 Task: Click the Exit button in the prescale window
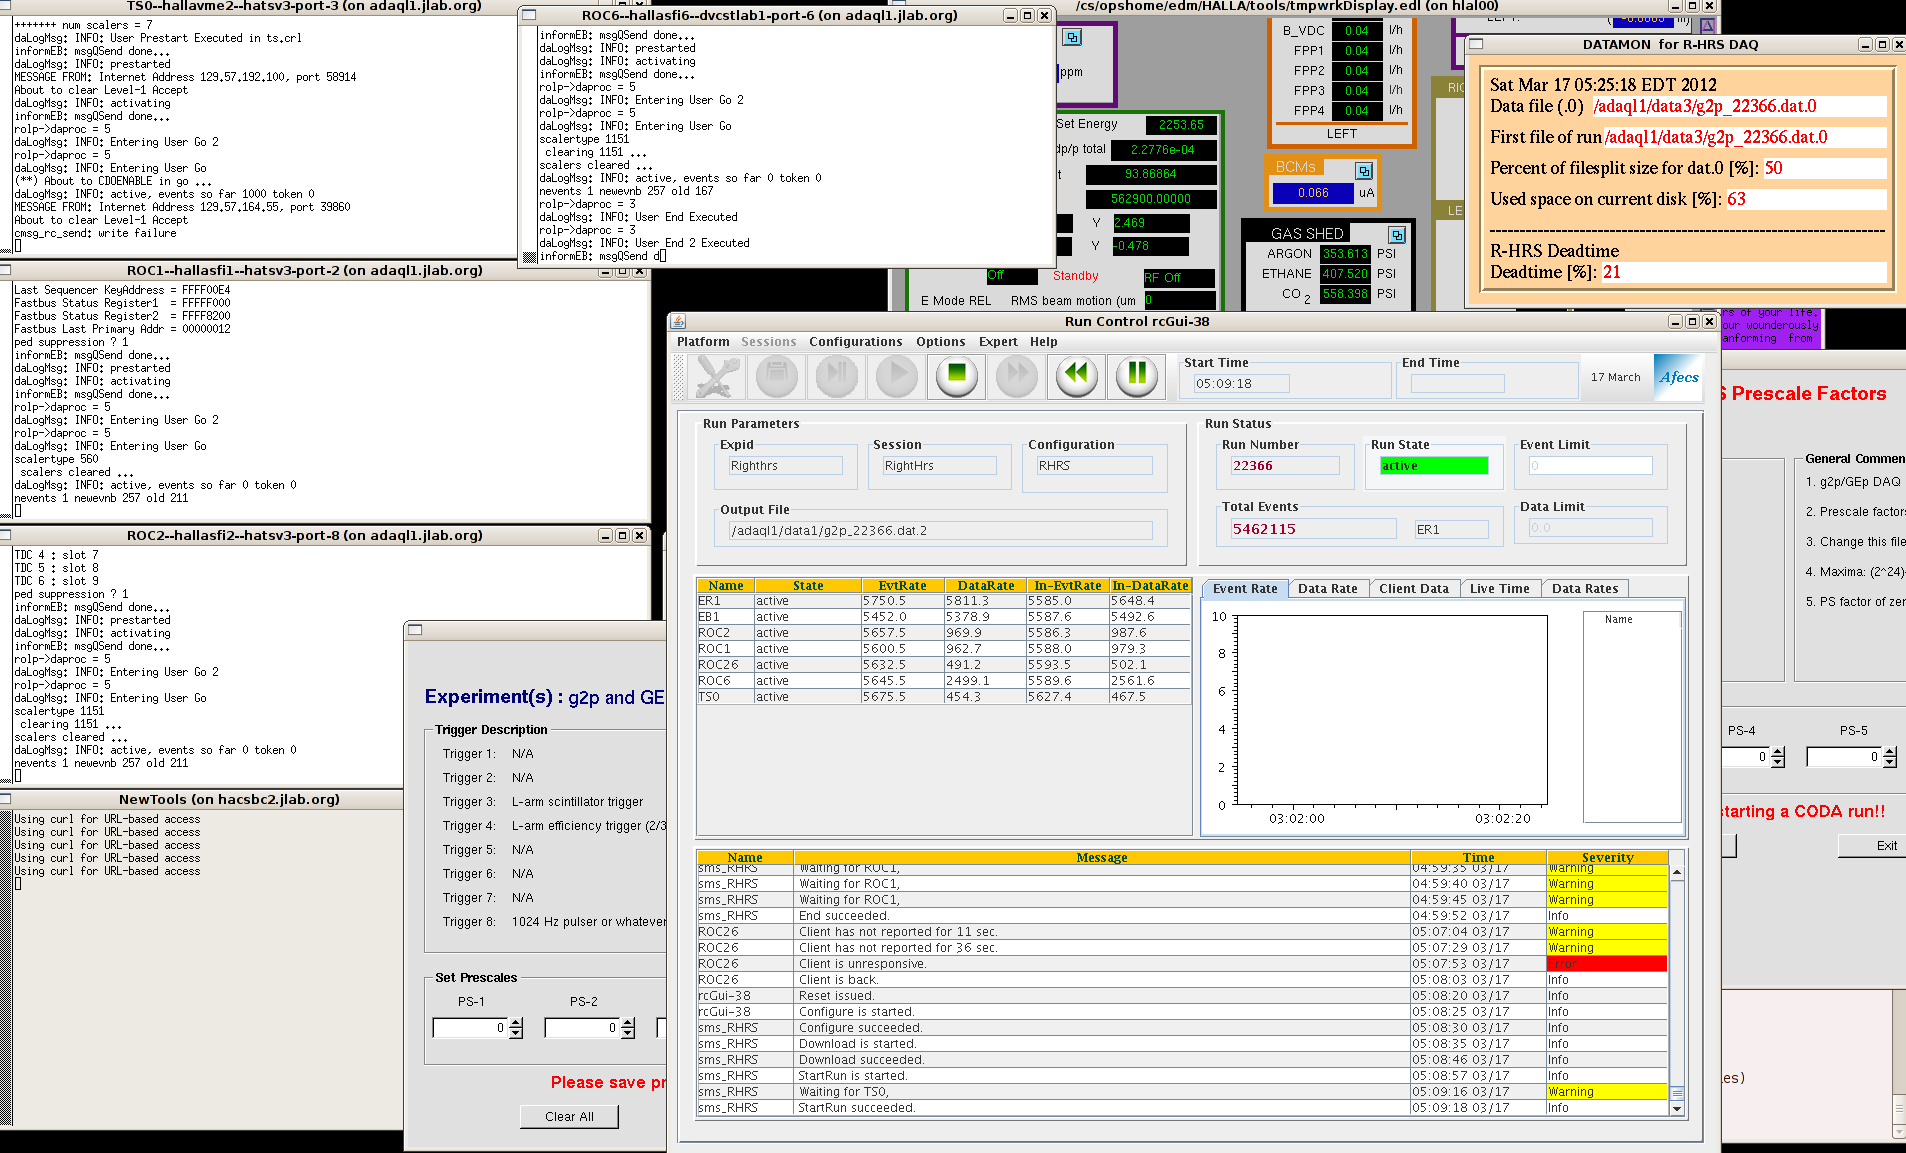1873,846
